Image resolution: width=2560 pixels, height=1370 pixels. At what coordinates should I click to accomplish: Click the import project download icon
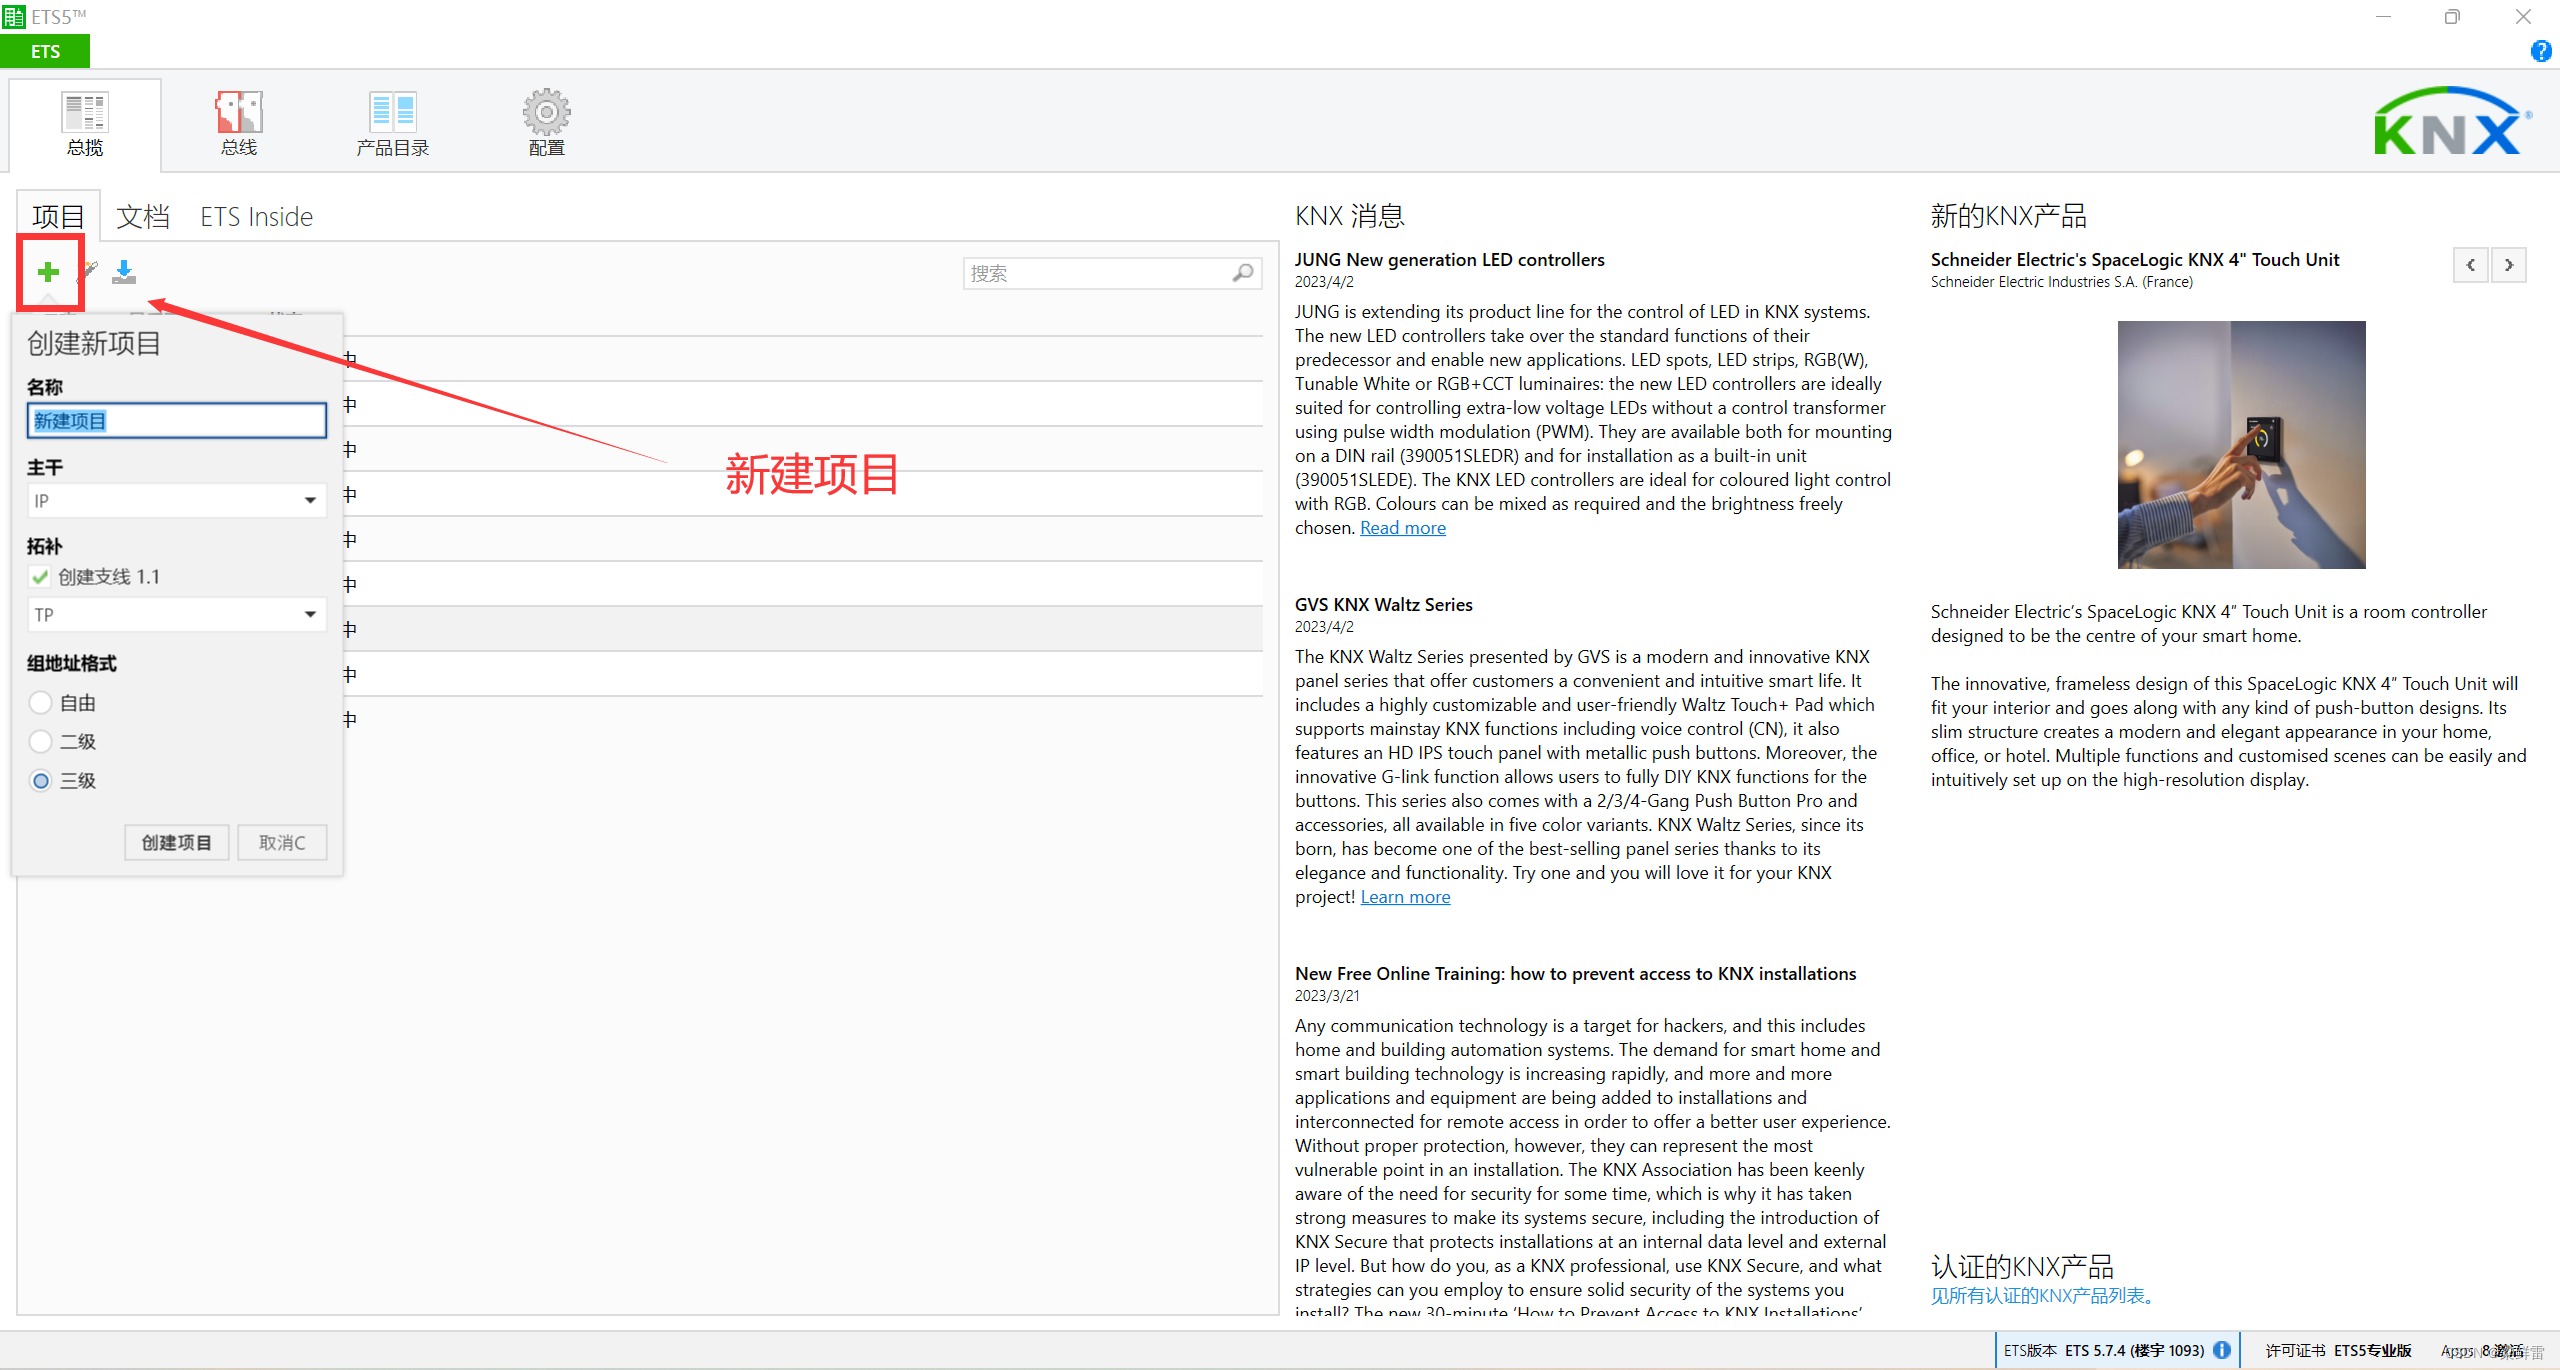124,272
